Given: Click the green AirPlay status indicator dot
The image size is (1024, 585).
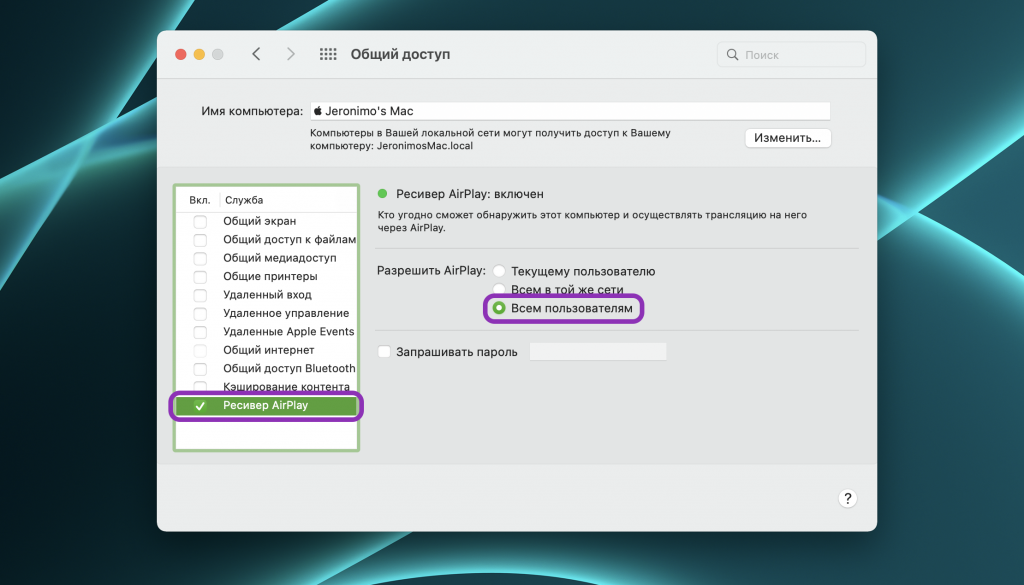Looking at the screenshot, I should click(x=383, y=193).
